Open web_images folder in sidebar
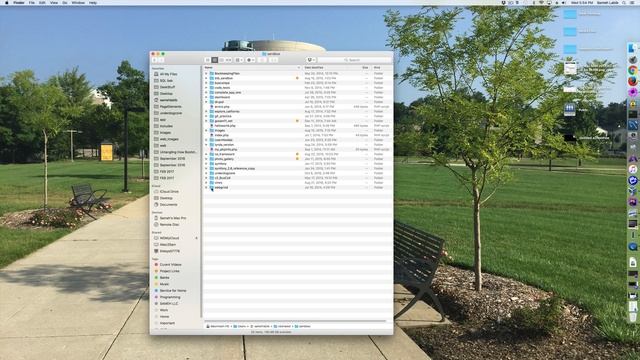This screenshot has width=640, height=360. point(166,139)
